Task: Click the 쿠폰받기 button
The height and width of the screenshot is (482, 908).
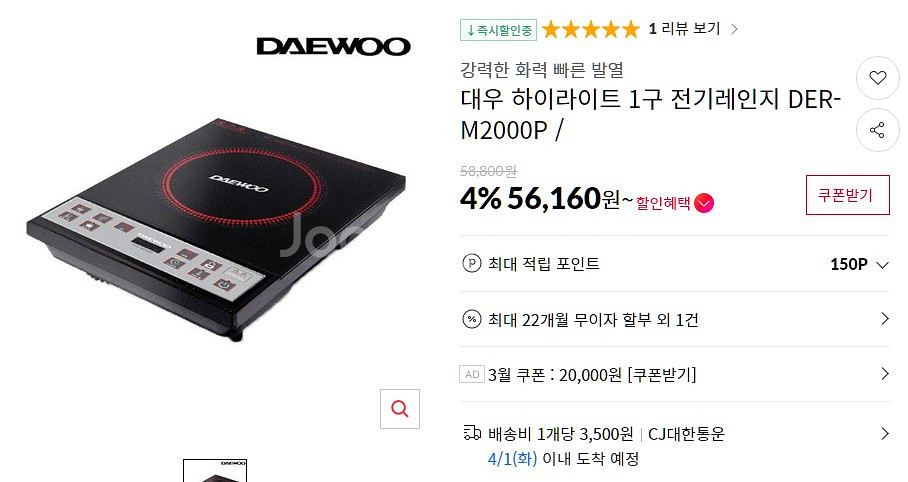Action: (847, 195)
